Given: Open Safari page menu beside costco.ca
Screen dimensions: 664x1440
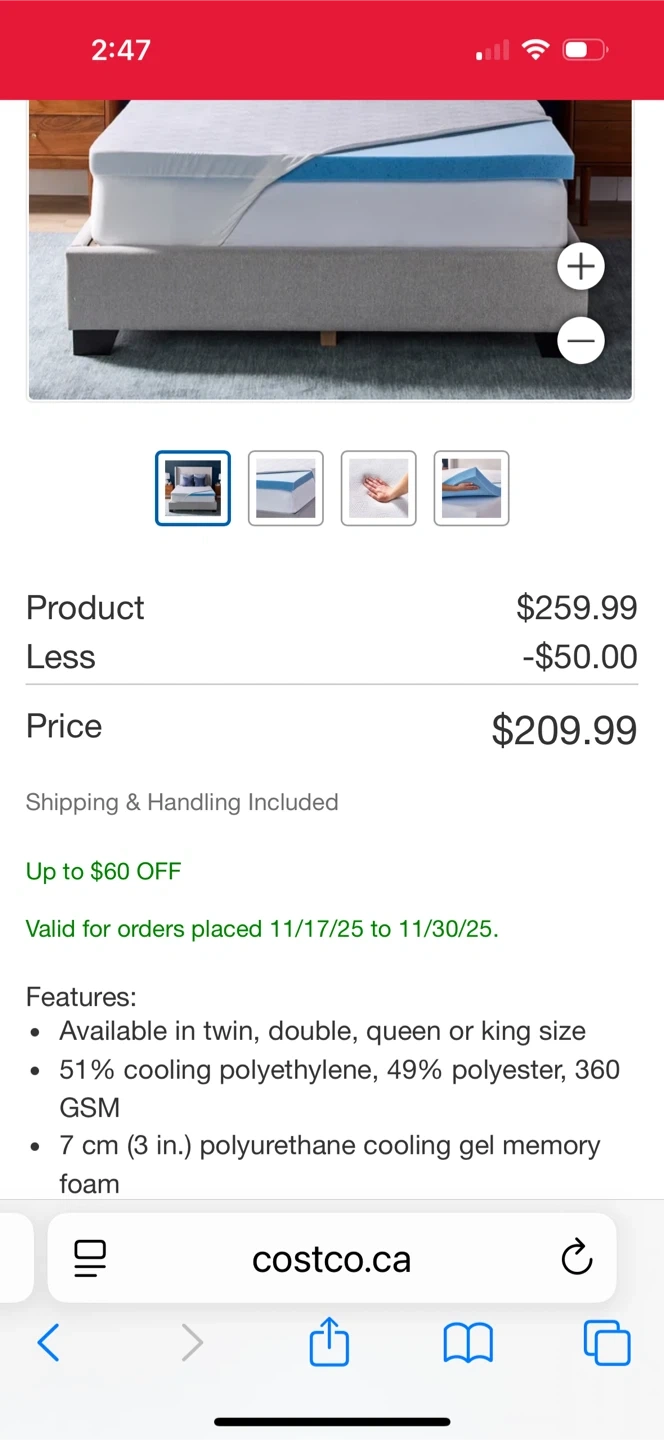Looking at the screenshot, I should (x=90, y=1258).
